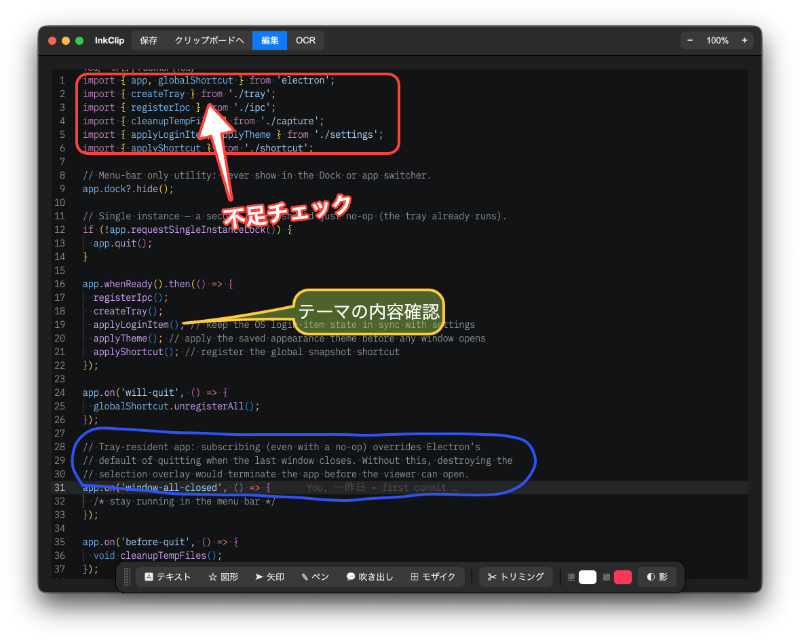This screenshot has height=643, width=800.
Task: Select the 図形 shape tool
Action: click(223, 577)
